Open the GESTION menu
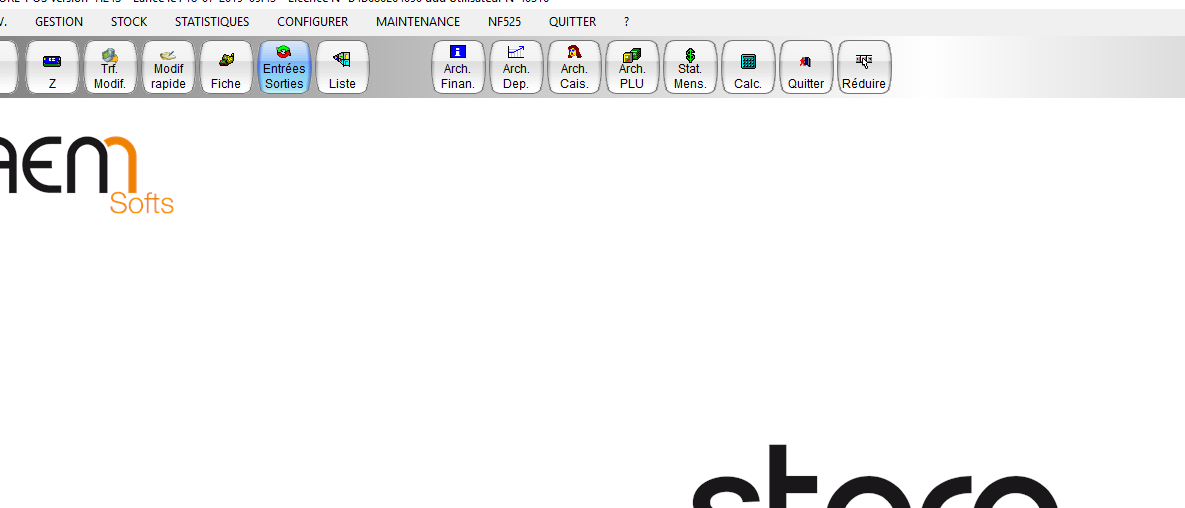The height and width of the screenshot is (508, 1185). [x=59, y=22]
